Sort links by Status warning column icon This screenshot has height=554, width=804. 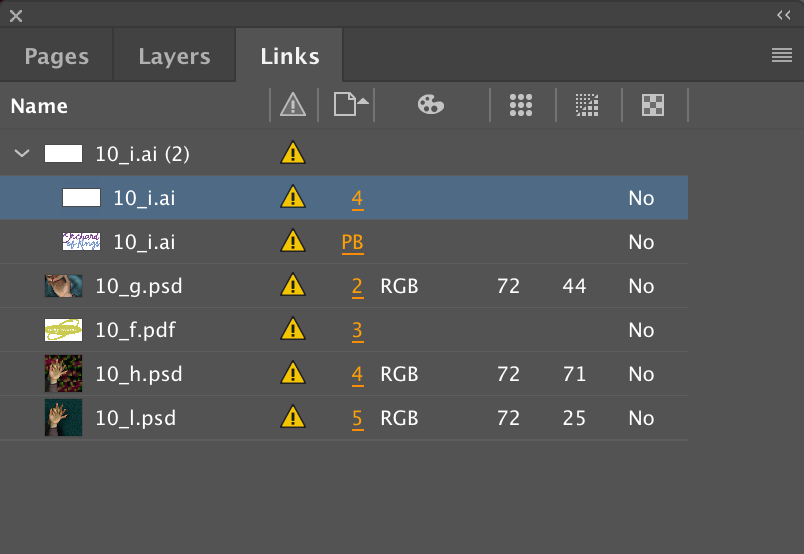point(293,105)
